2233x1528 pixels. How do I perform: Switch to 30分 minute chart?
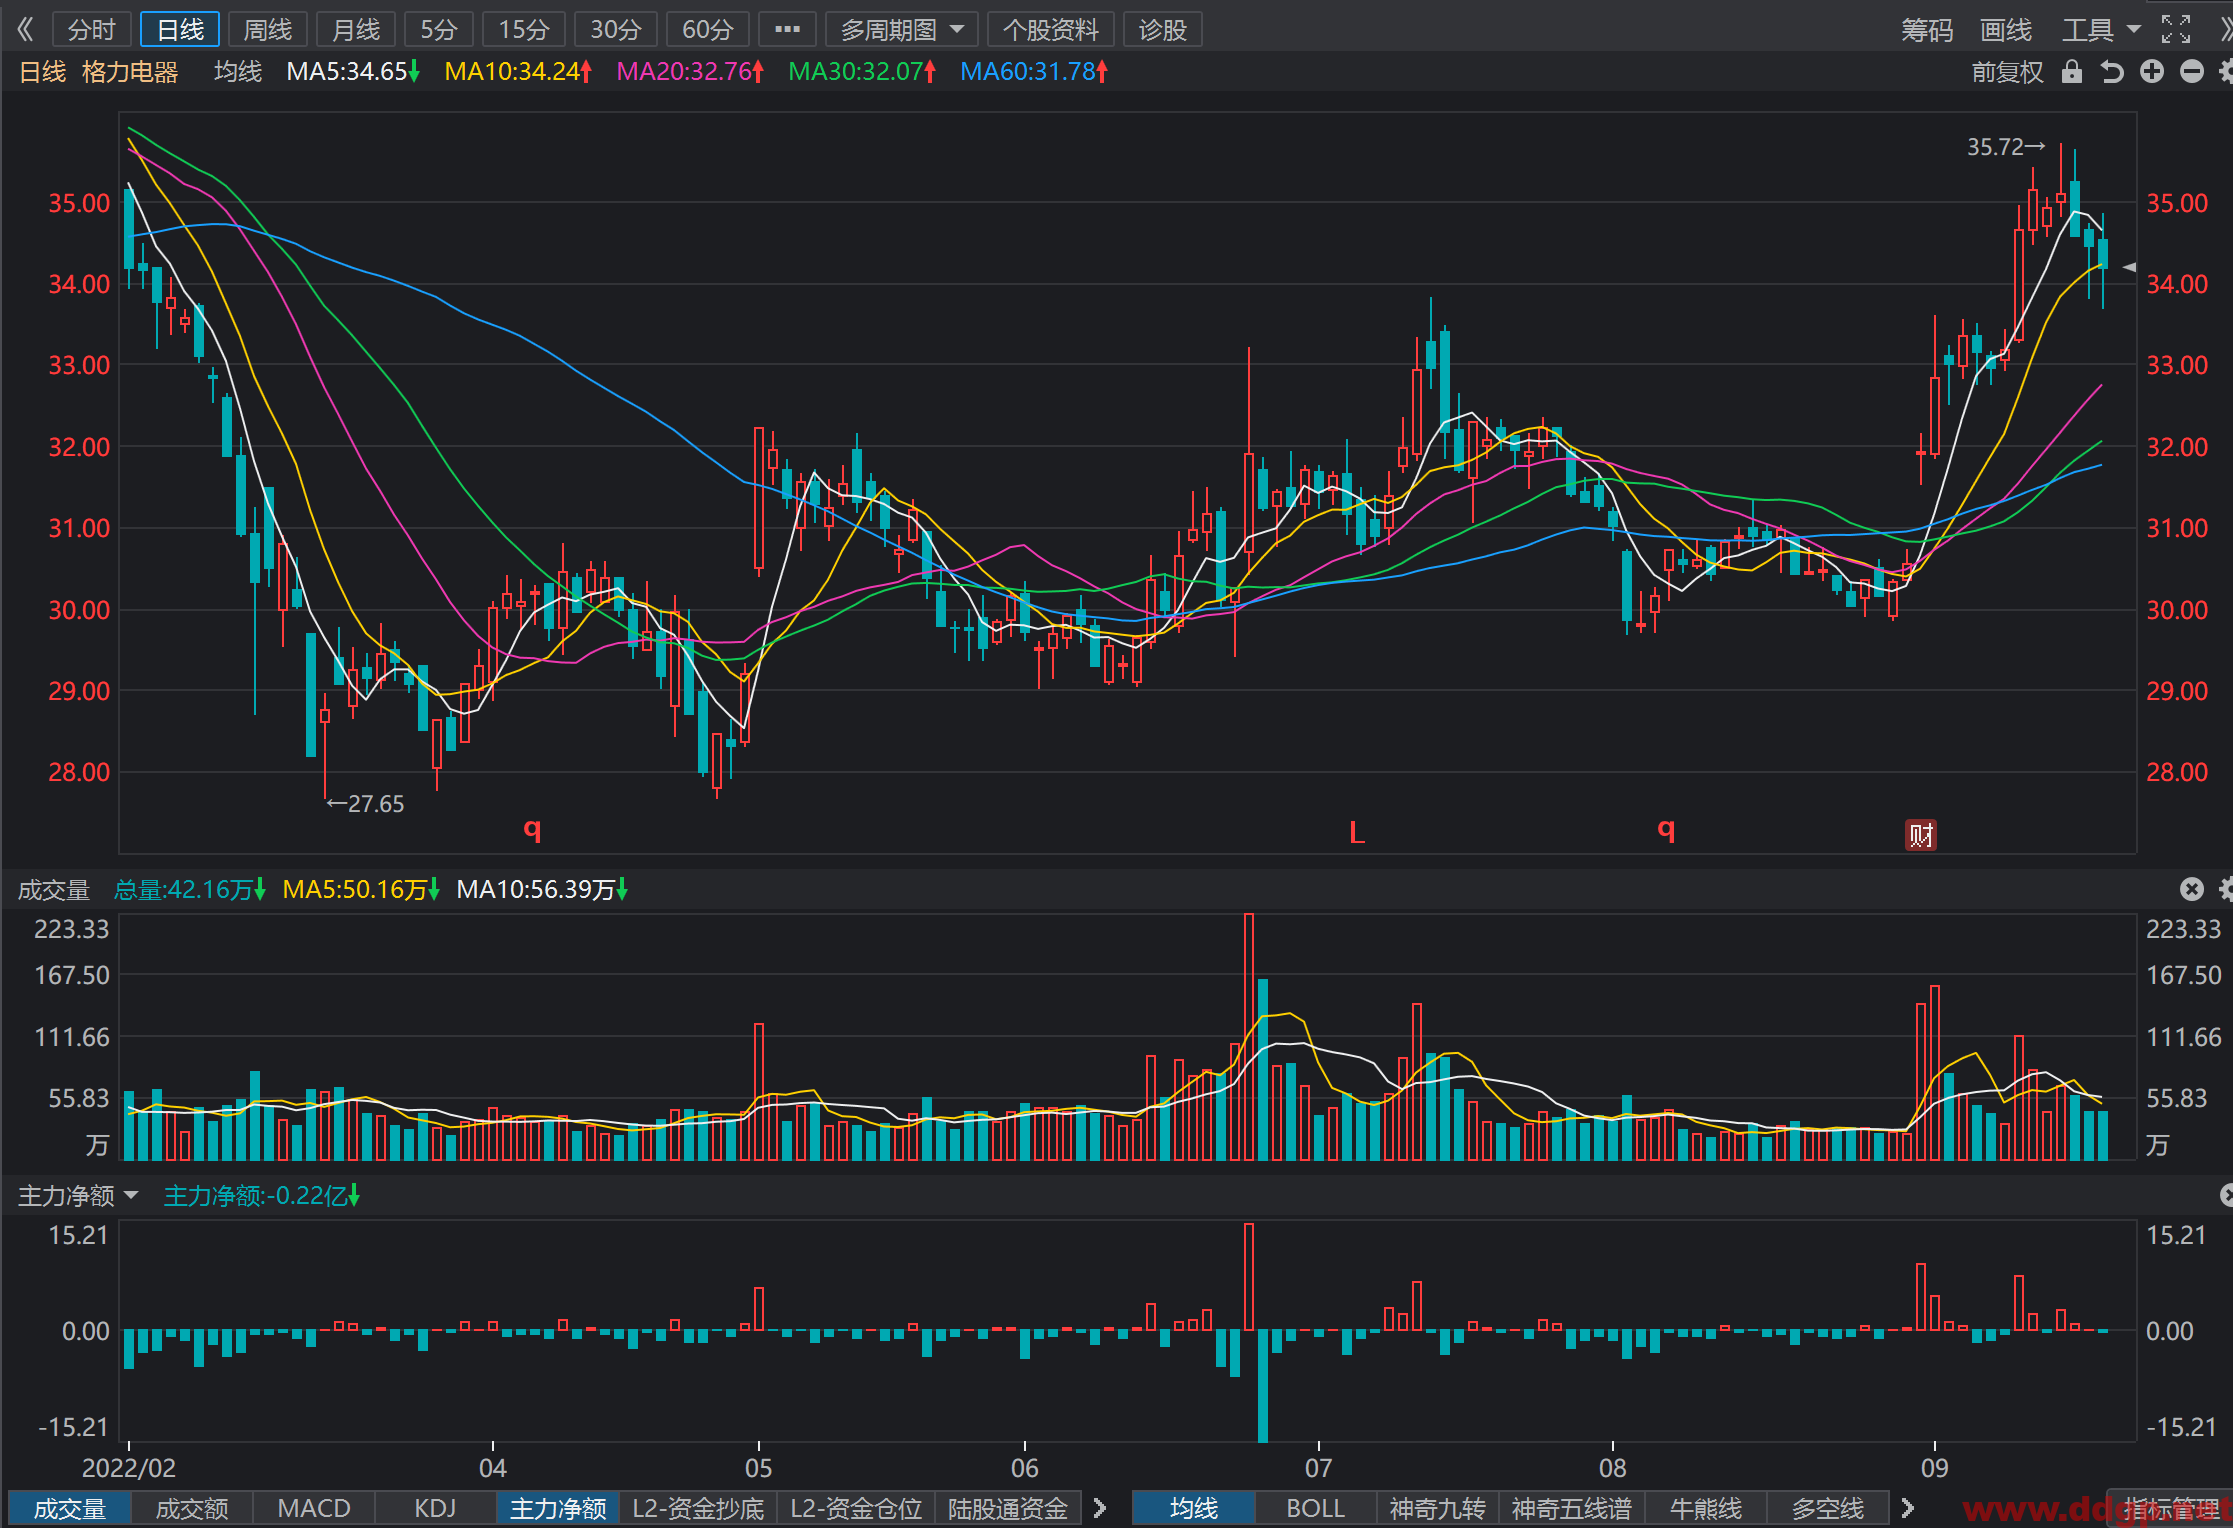(x=615, y=30)
